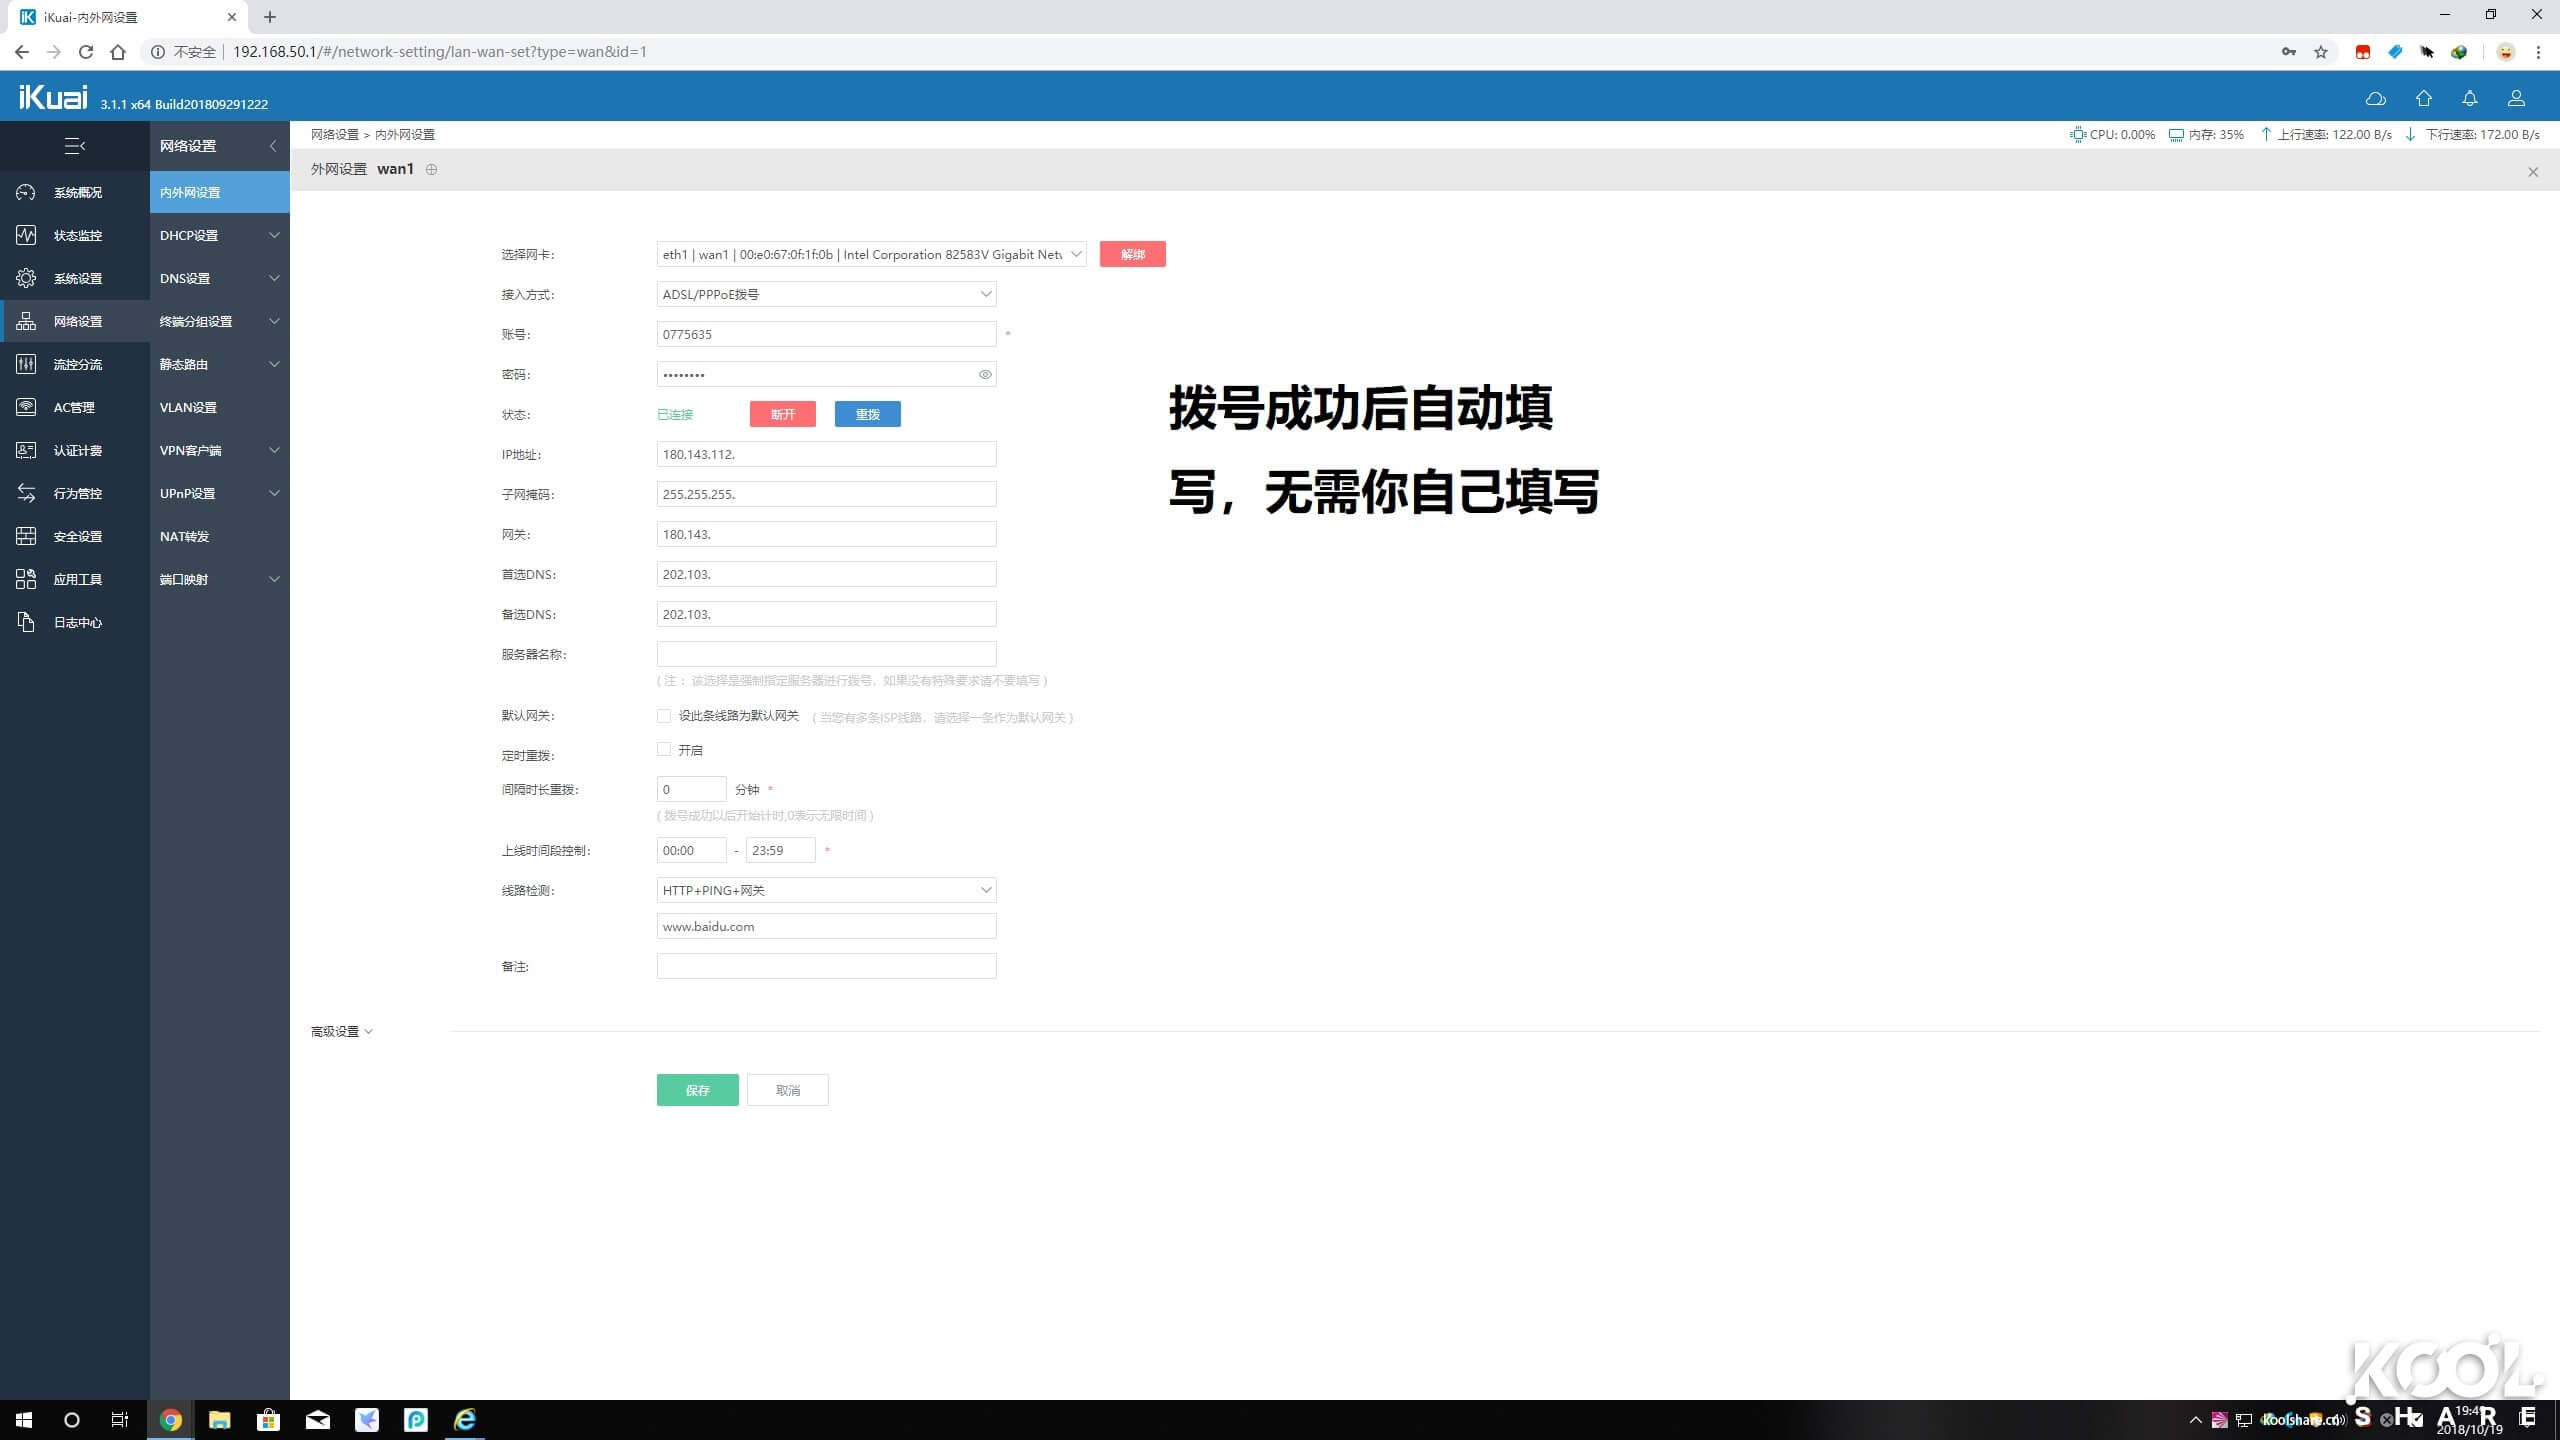Open the notification bell in the header

point(2469,97)
